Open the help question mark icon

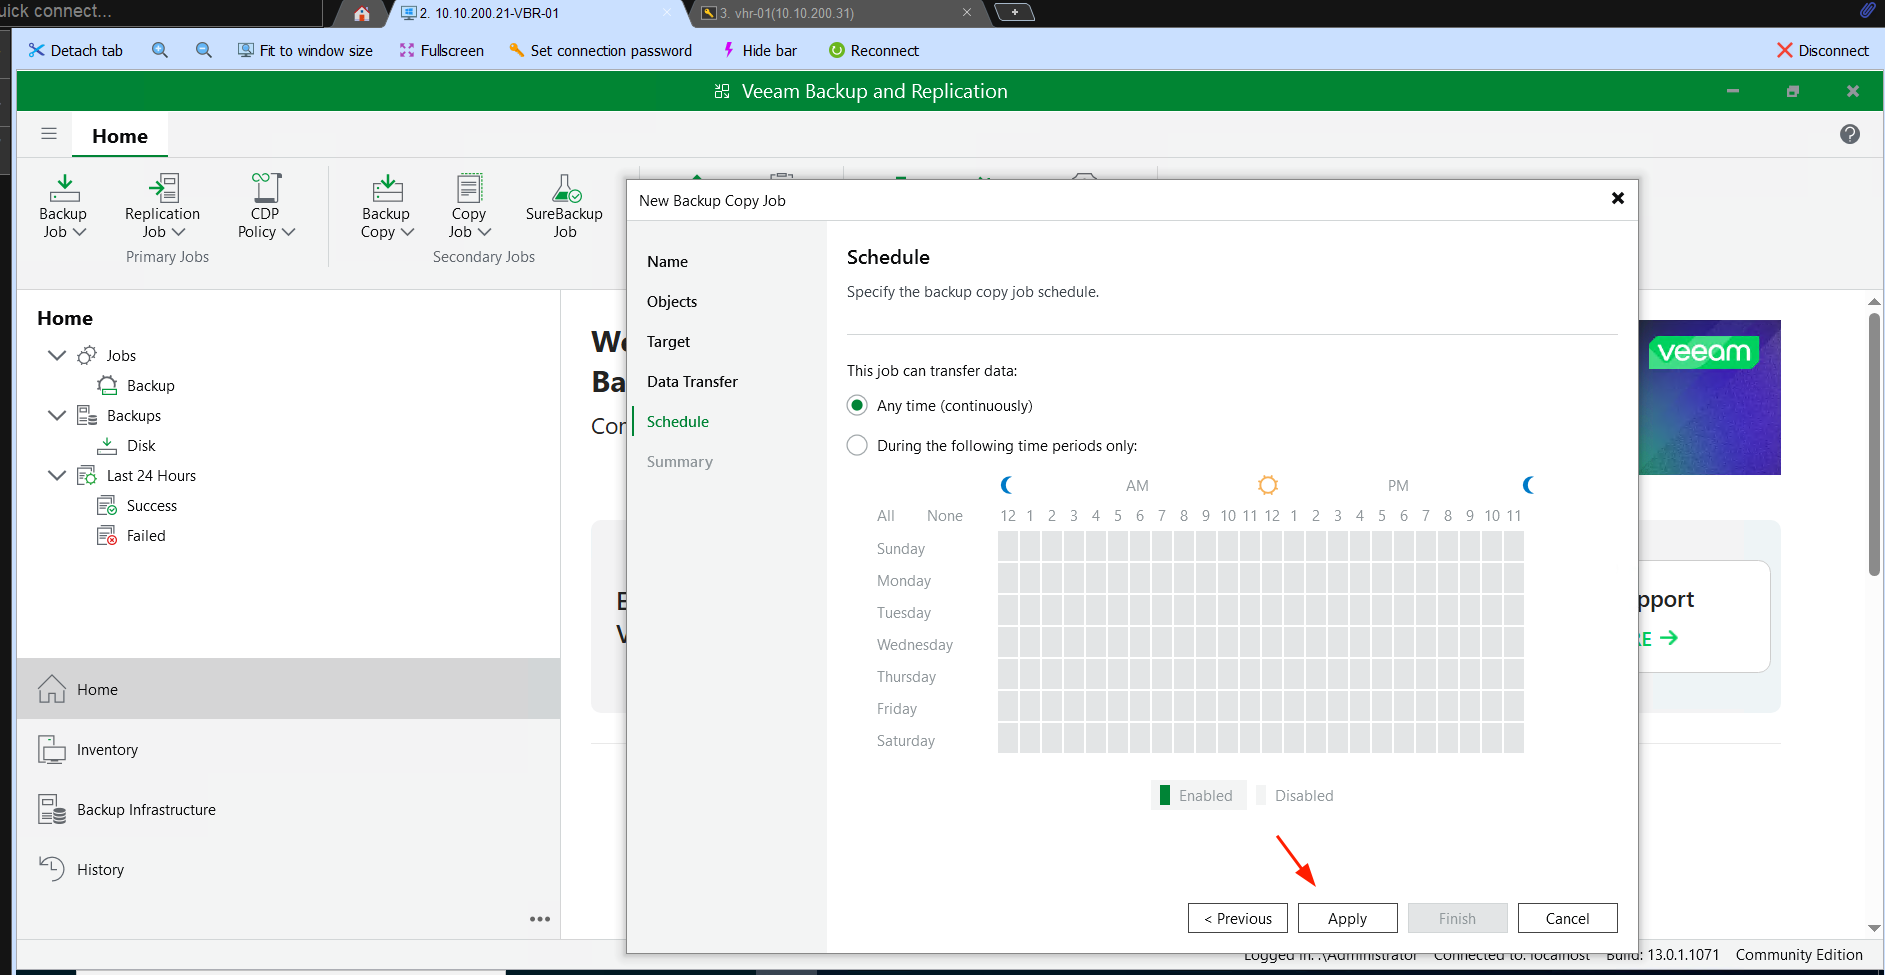tap(1850, 134)
